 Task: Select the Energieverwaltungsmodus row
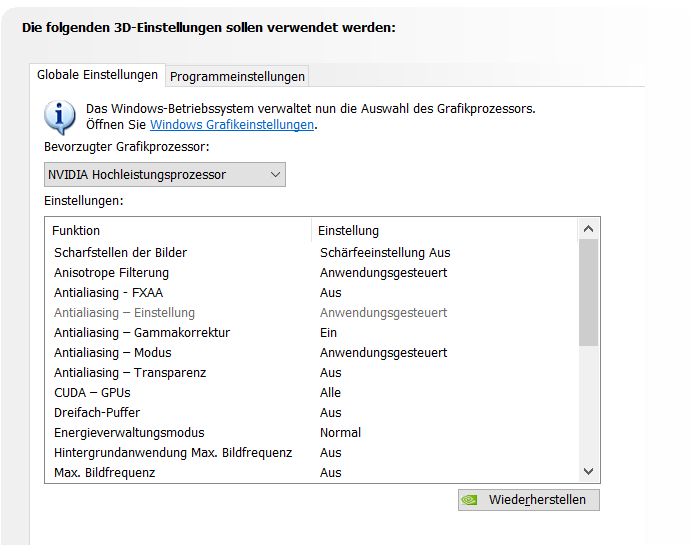[x=311, y=433]
